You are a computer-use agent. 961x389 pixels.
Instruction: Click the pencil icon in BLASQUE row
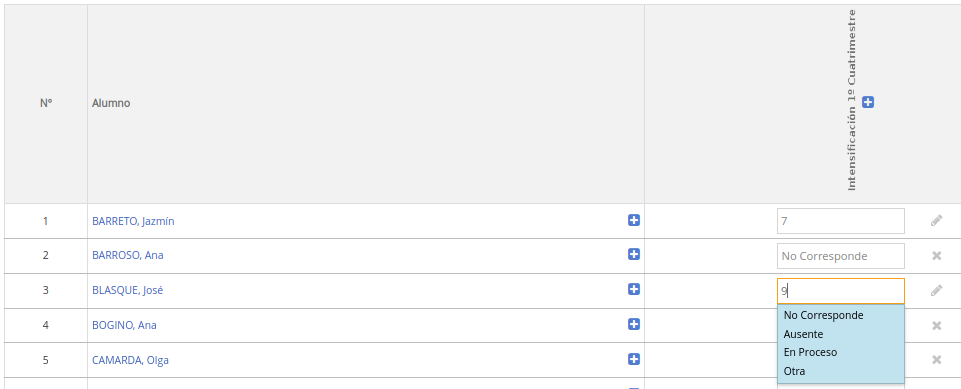pos(936,290)
